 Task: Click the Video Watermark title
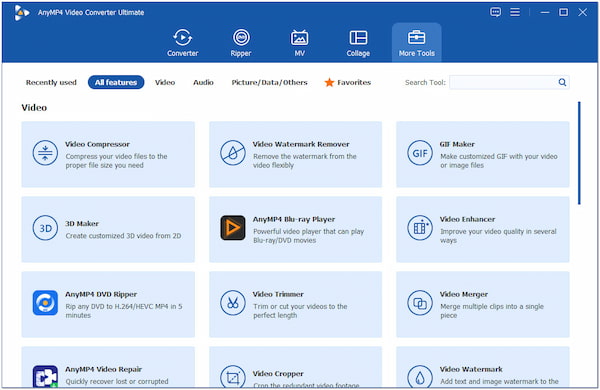coord(471,369)
